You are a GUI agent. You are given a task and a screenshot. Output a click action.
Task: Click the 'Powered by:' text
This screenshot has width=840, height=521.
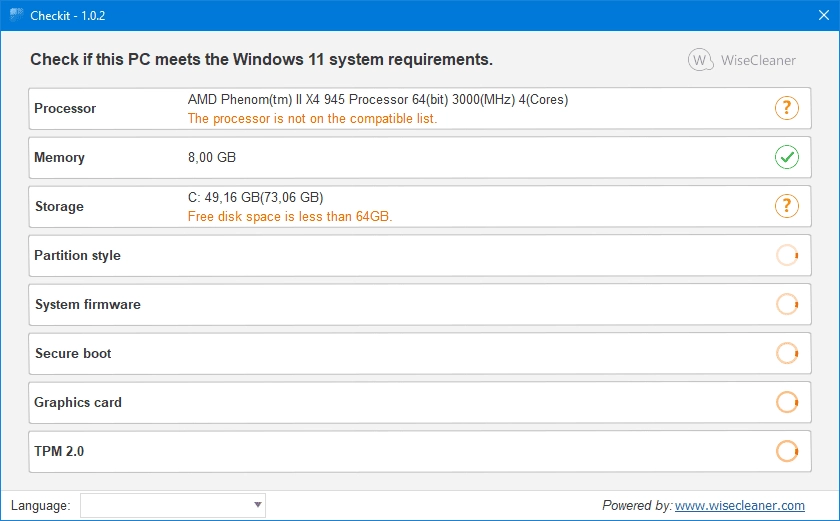(637, 505)
